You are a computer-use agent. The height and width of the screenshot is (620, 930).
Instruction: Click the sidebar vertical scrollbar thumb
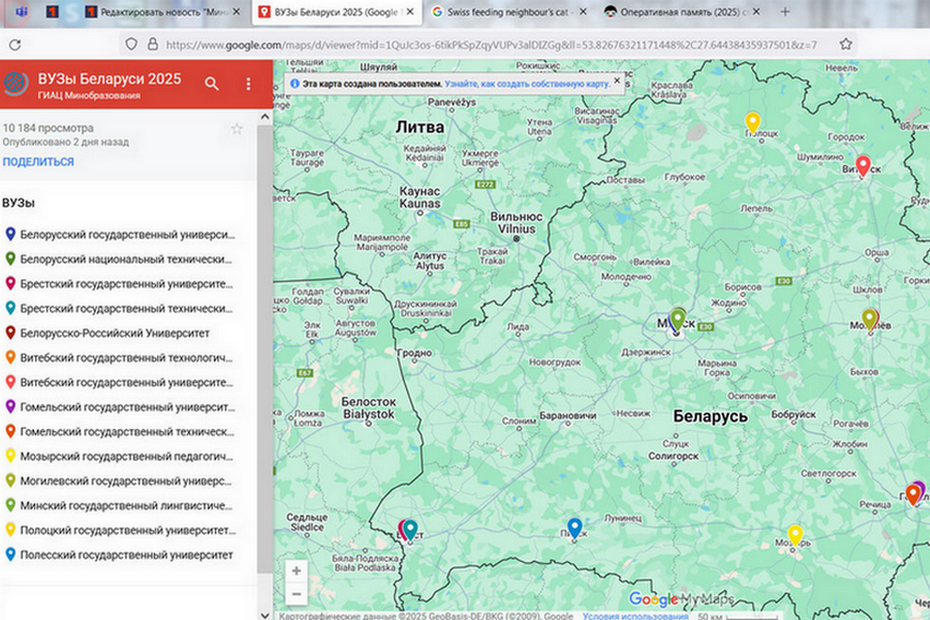(265, 349)
